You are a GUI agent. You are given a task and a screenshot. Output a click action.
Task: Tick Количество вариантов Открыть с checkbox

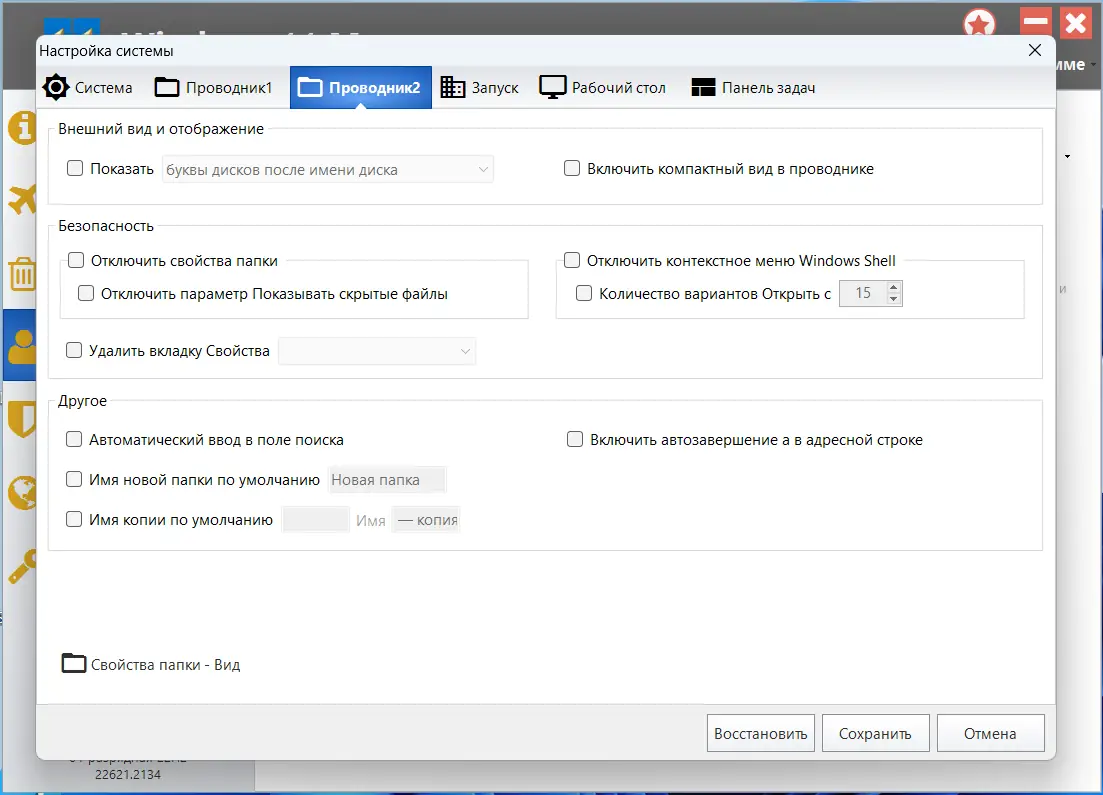click(584, 293)
